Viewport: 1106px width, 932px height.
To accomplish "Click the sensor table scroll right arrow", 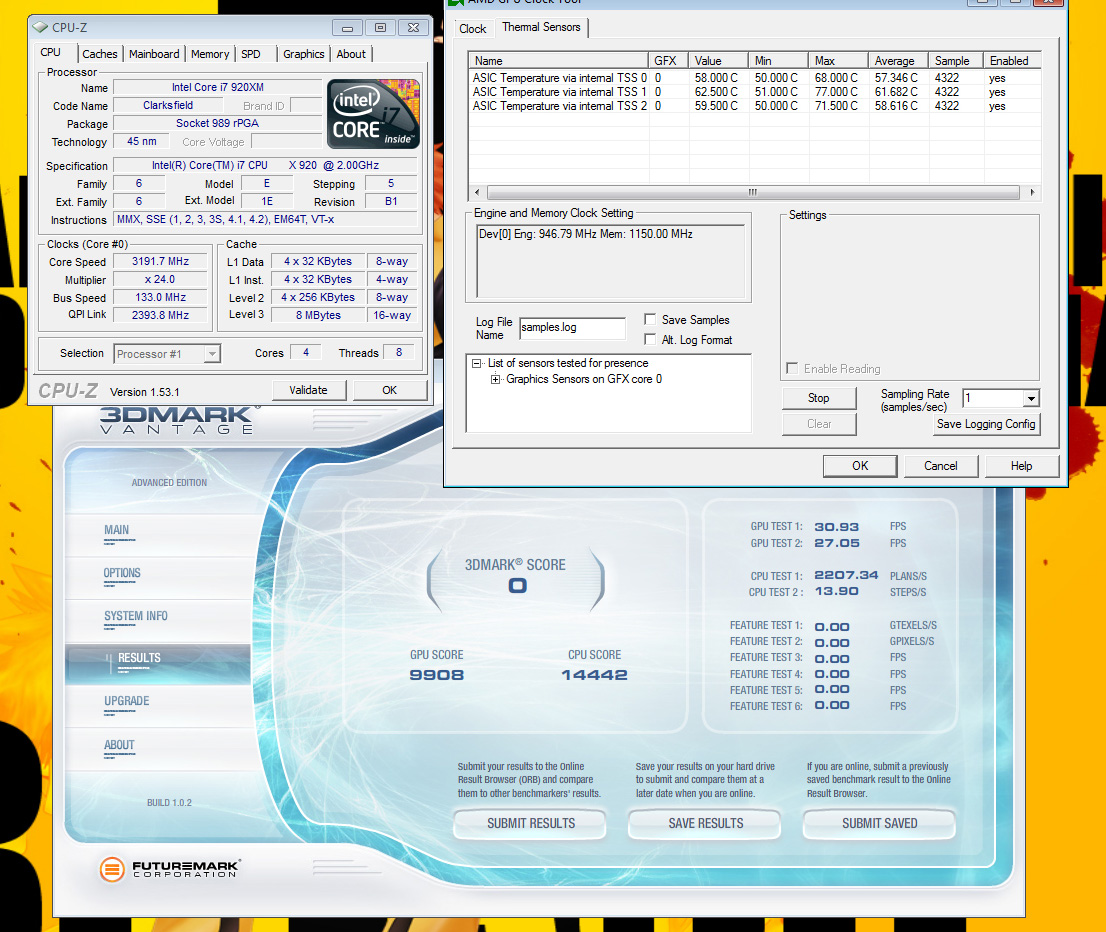I will (x=1032, y=193).
